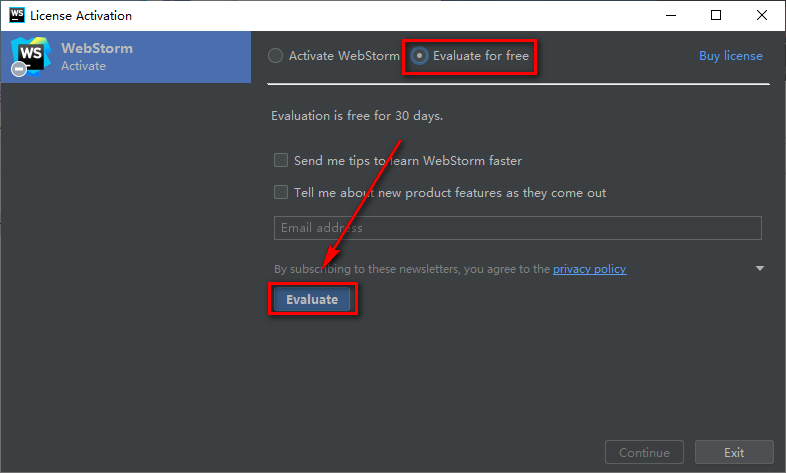Viewport: 786px width, 473px height.
Task: Click the Exit button
Action: pos(734,452)
